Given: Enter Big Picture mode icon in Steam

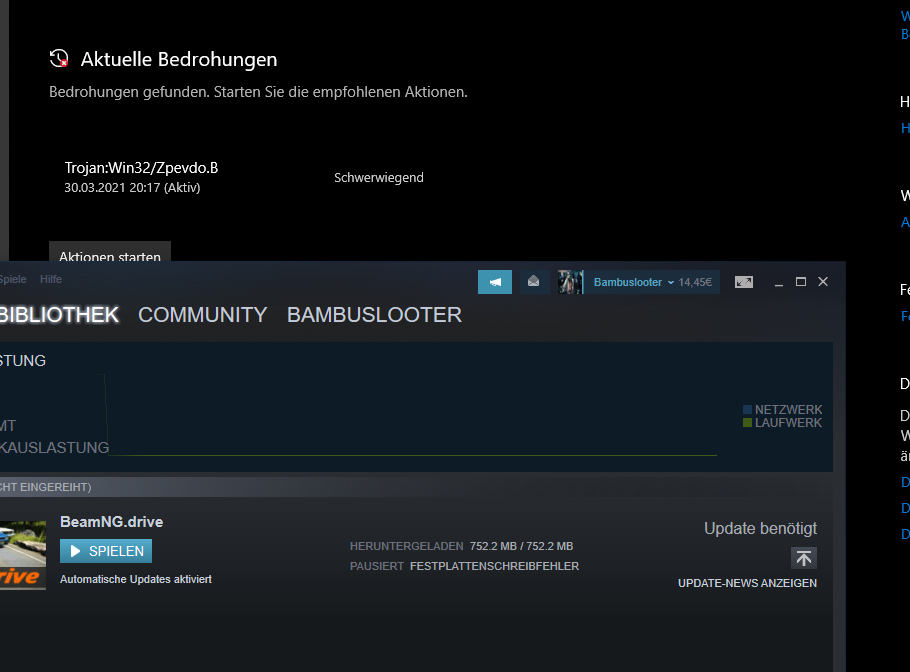Looking at the screenshot, I should pyautogui.click(x=743, y=282).
